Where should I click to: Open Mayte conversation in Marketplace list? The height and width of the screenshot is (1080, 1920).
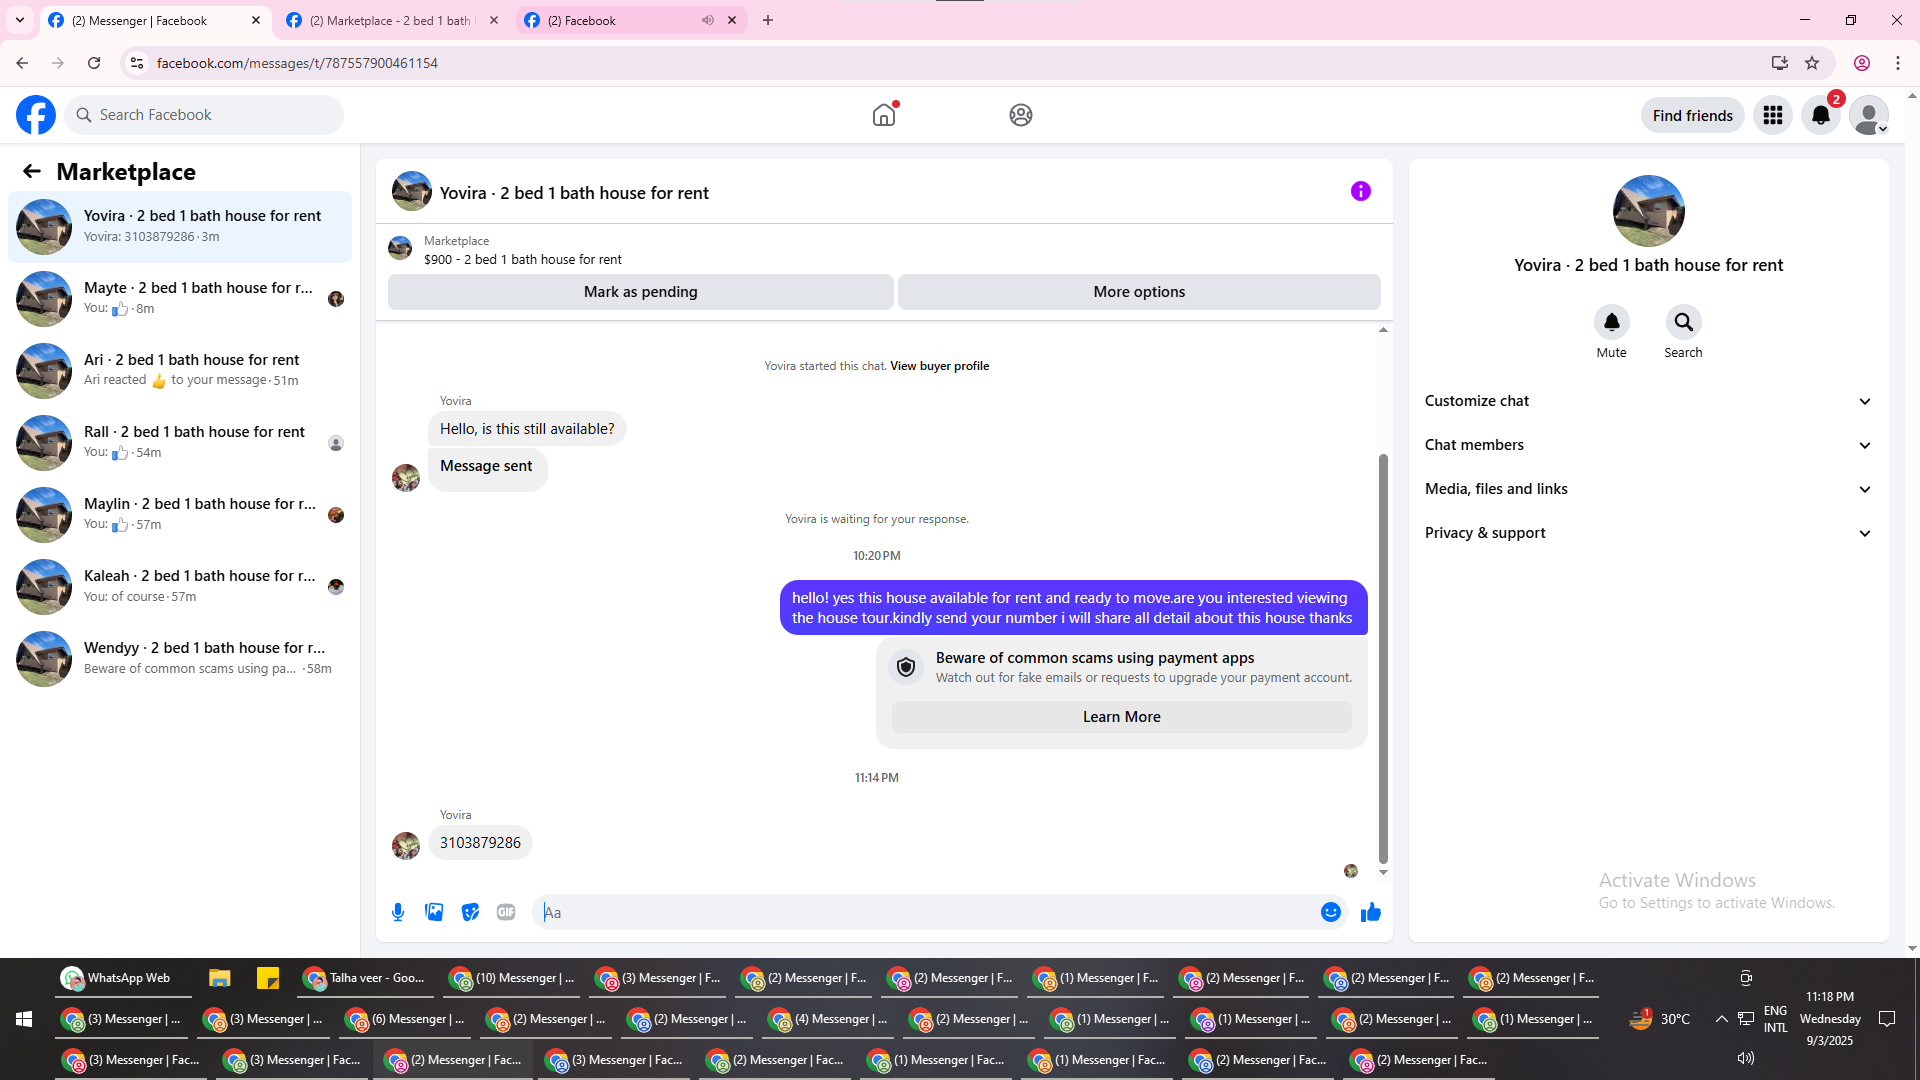click(x=180, y=299)
